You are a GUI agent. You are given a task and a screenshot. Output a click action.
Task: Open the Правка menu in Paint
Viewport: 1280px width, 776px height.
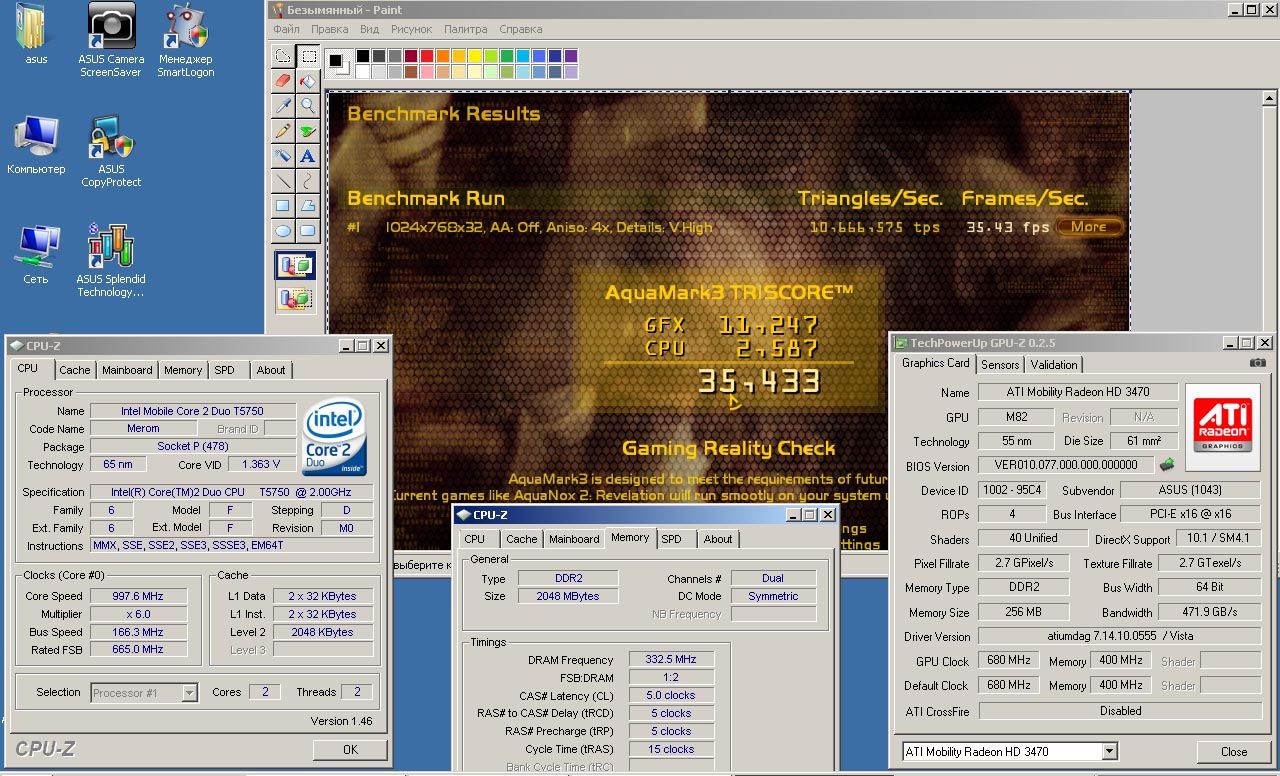tap(330, 30)
